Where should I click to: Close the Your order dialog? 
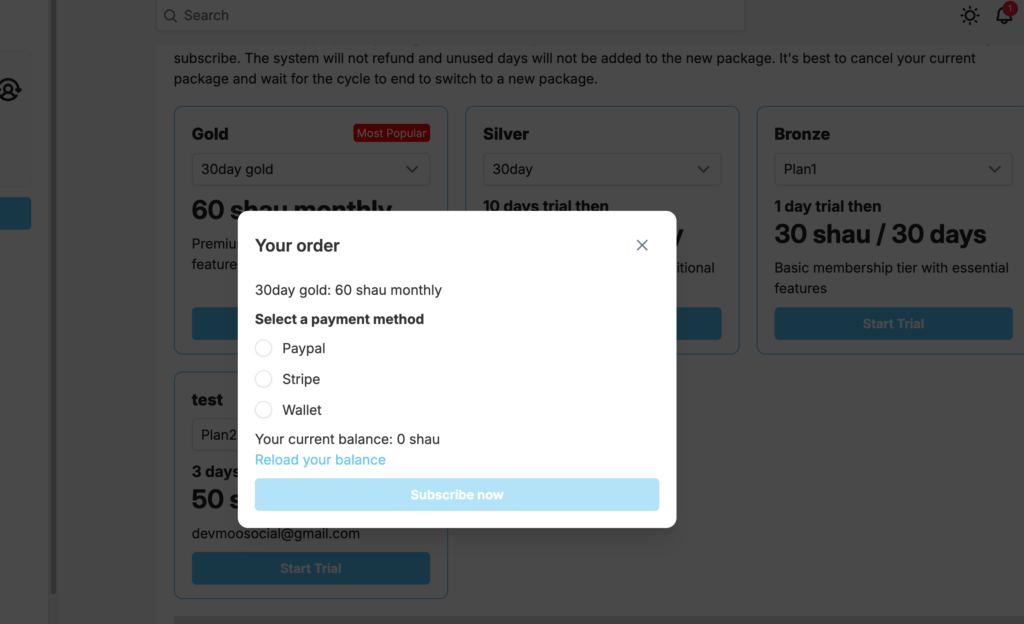point(642,245)
